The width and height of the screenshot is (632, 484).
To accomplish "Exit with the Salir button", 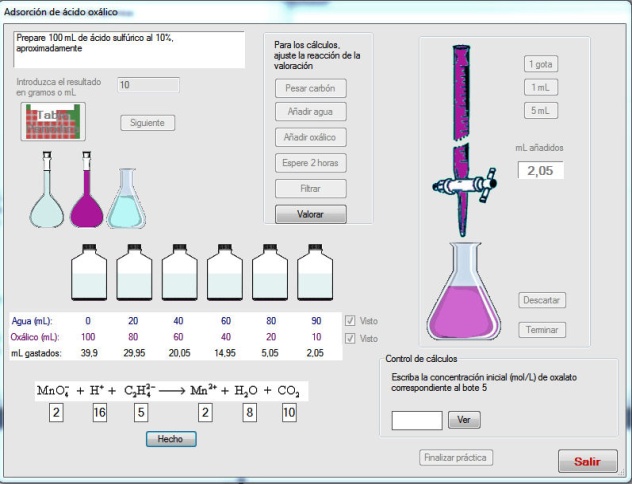I will 587,461.
